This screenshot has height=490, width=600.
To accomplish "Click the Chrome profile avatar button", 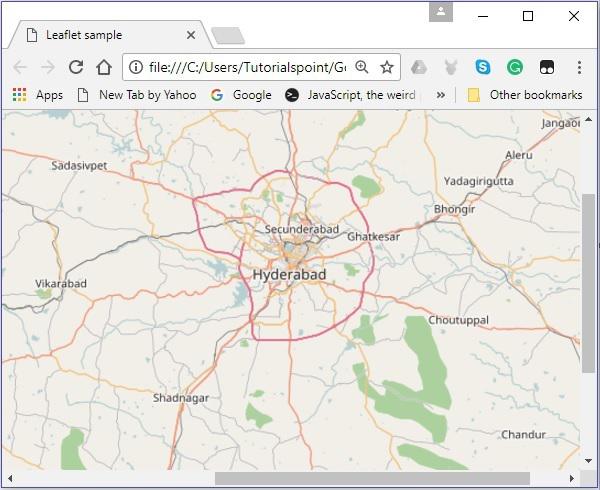I will 441,13.
